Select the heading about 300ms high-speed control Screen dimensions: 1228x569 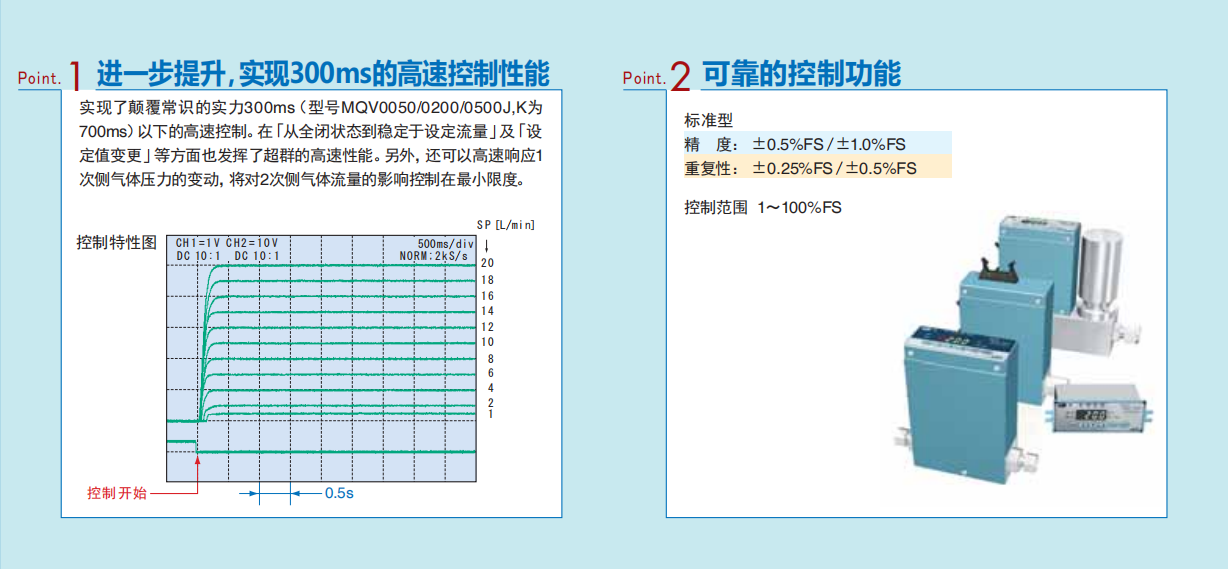322,73
